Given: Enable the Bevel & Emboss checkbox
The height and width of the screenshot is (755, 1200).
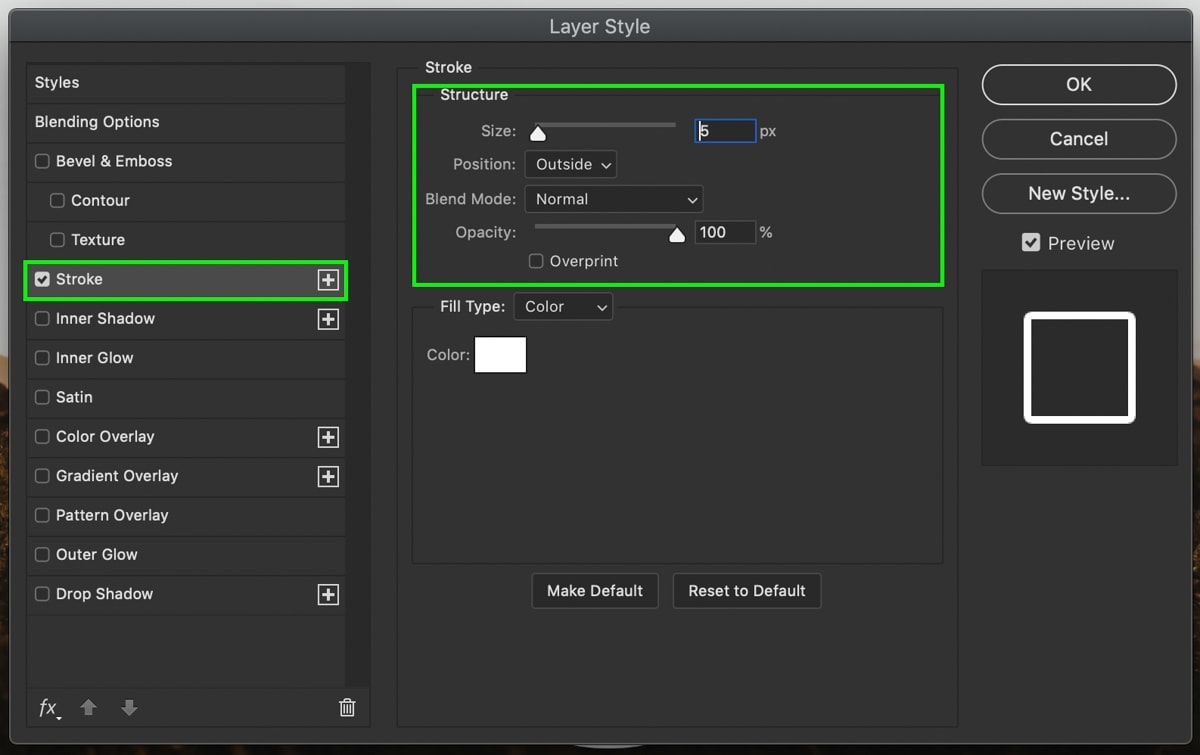Looking at the screenshot, I should pos(42,161).
